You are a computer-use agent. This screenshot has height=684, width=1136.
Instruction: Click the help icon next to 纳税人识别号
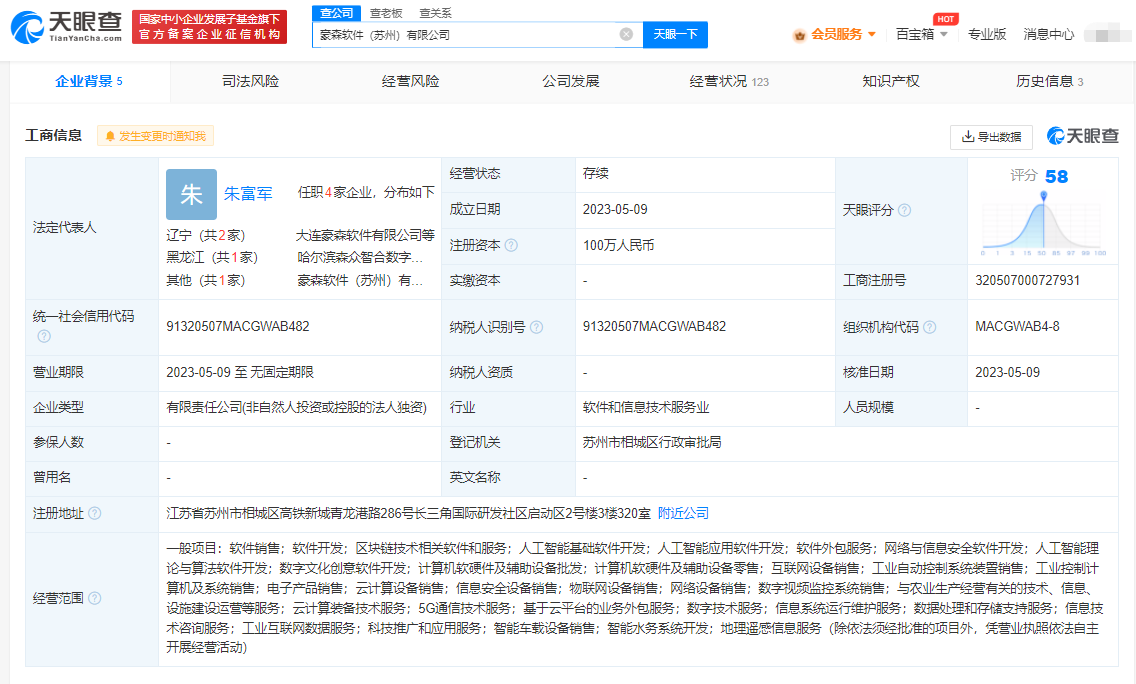536,328
